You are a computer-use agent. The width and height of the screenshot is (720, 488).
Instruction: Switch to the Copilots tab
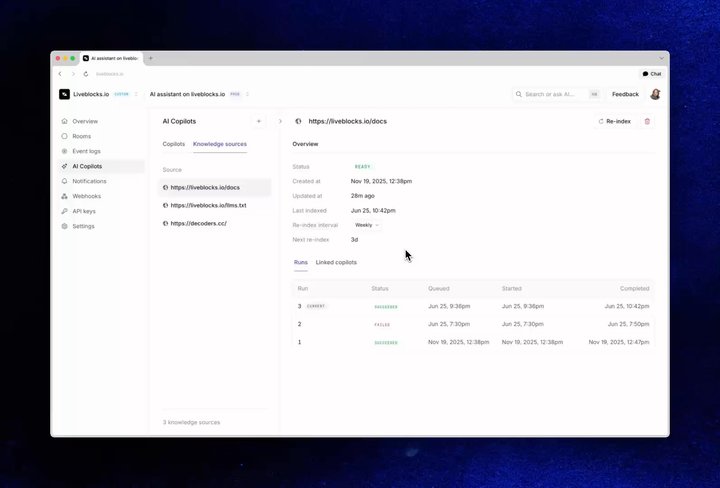click(174, 144)
